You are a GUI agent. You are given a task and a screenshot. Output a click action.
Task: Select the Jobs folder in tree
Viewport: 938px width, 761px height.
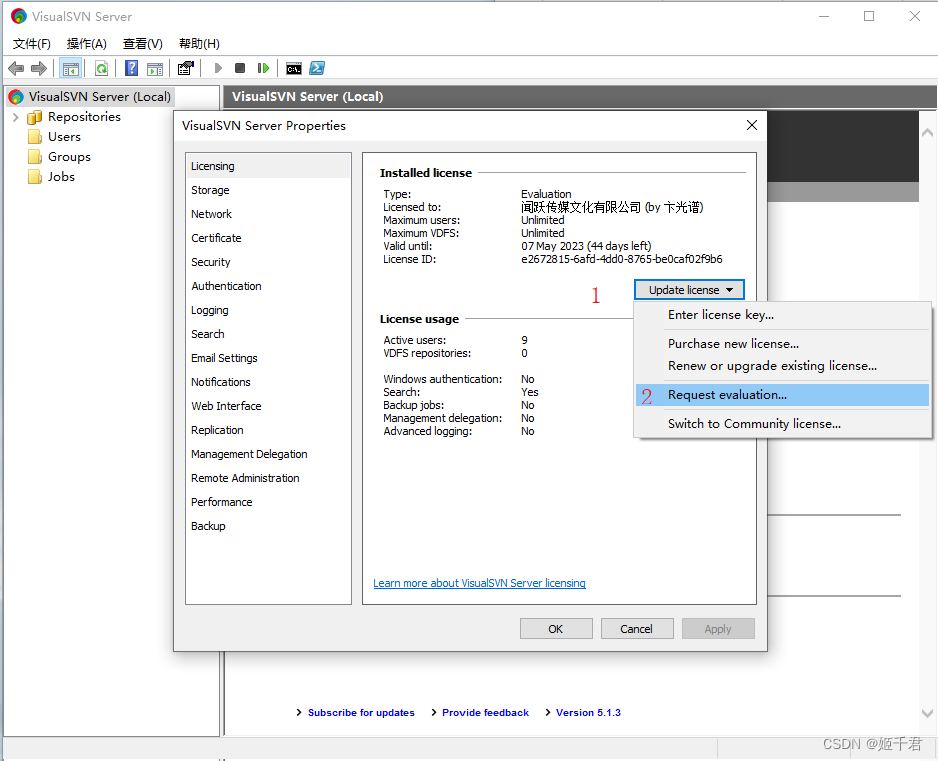tap(51, 177)
